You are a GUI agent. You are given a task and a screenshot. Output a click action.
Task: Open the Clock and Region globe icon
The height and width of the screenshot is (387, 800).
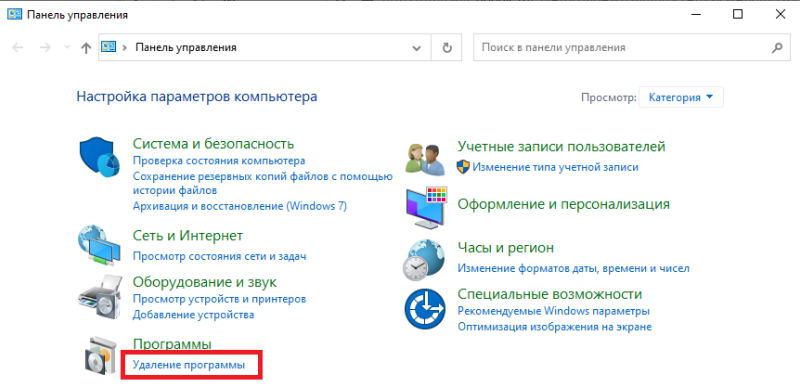pos(424,260)
